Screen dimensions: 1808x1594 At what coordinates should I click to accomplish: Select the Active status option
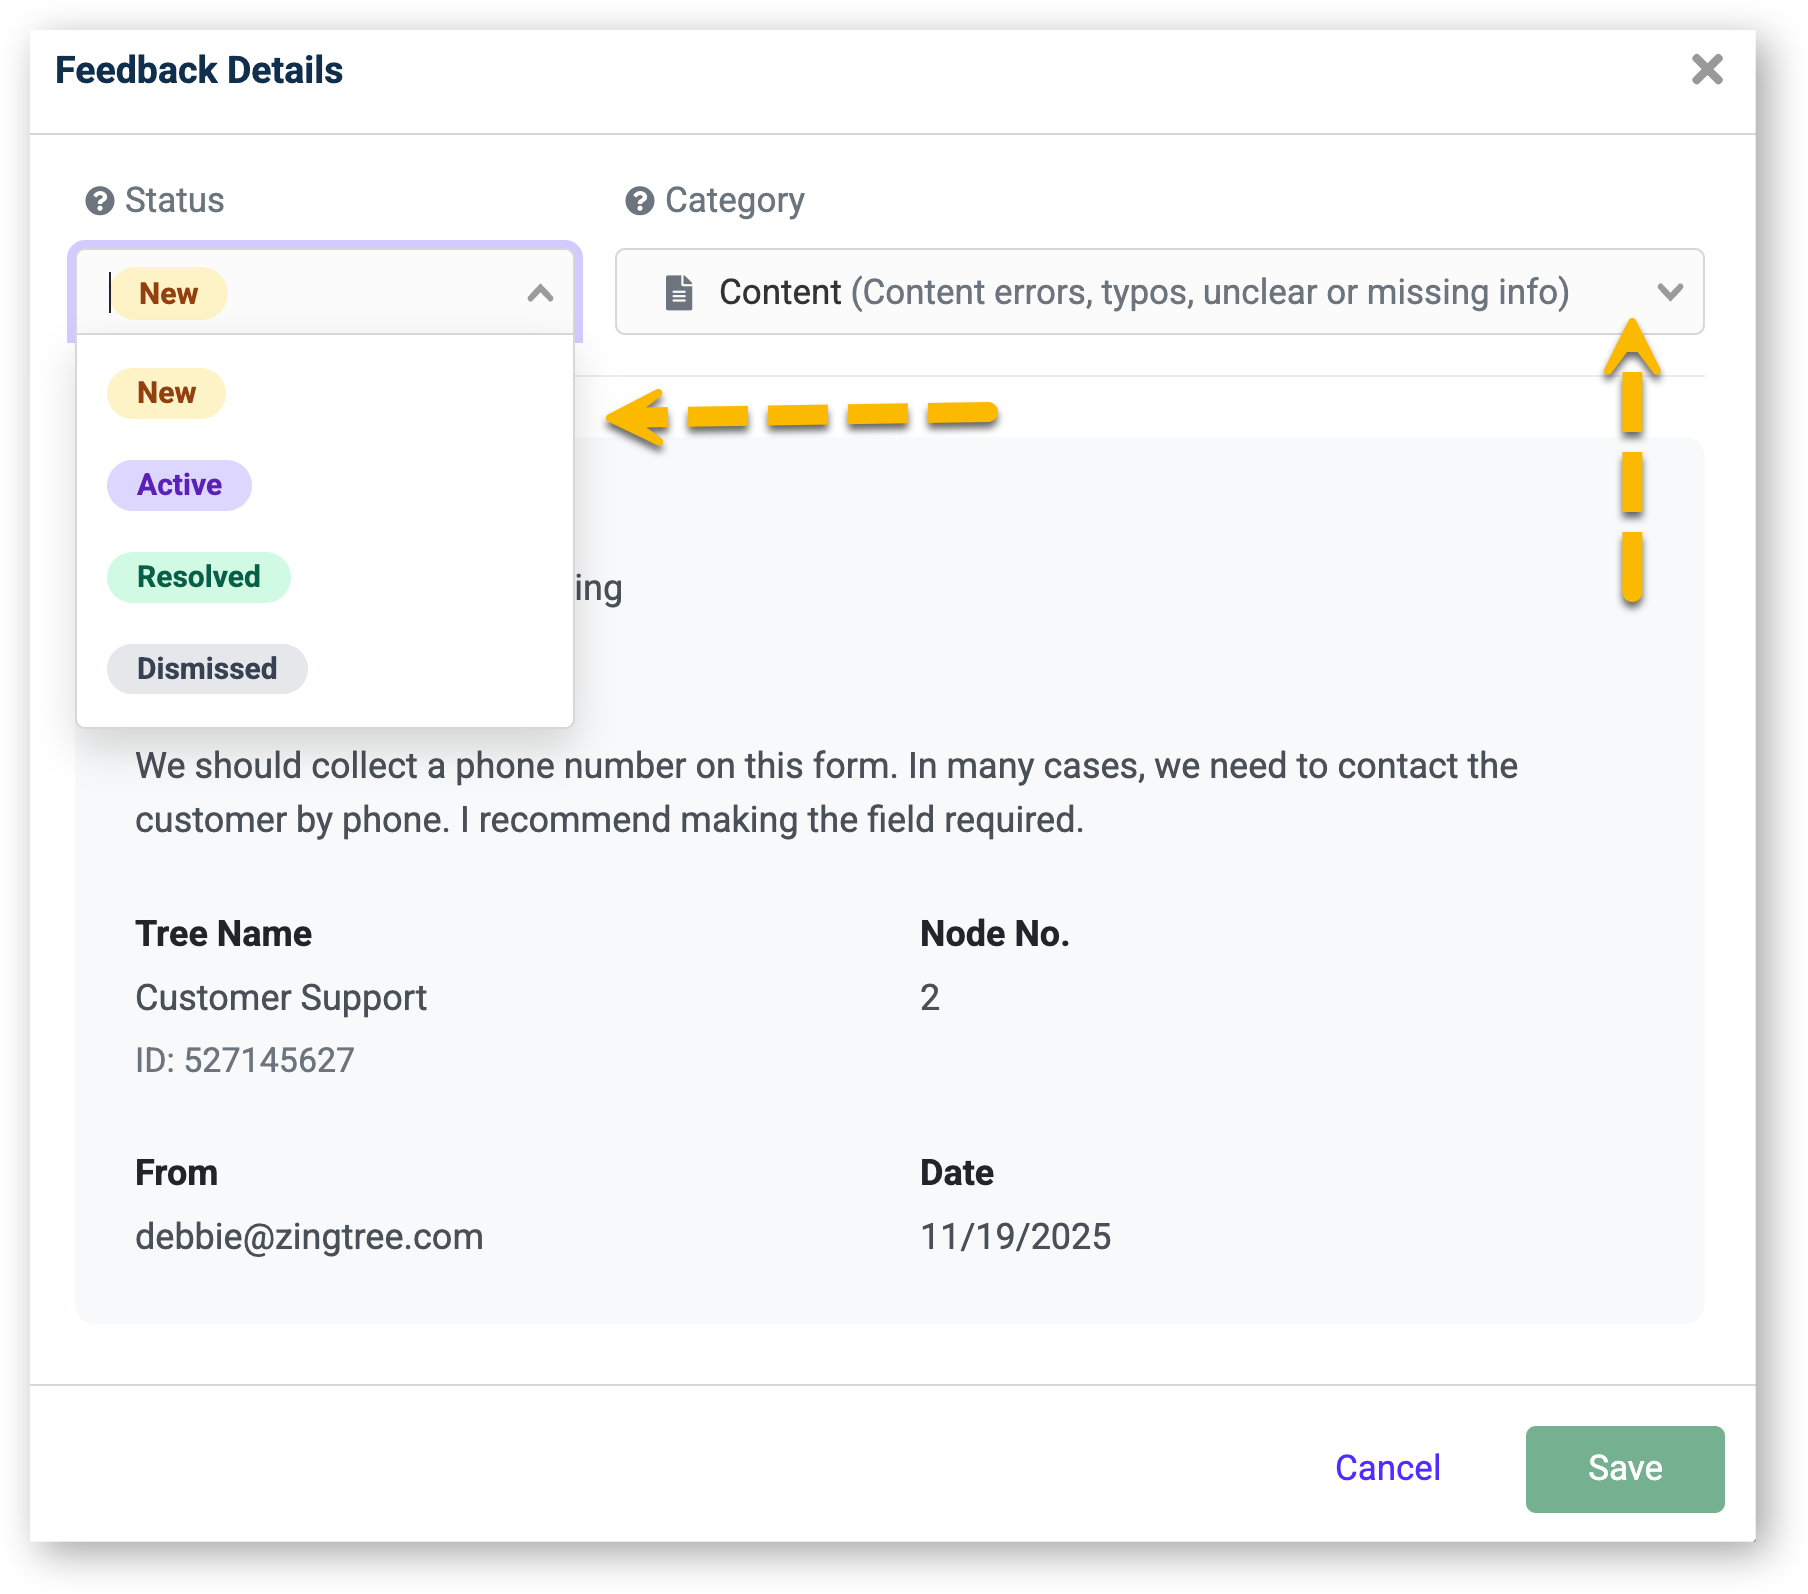pyautogui.click(x=179, y=485)
